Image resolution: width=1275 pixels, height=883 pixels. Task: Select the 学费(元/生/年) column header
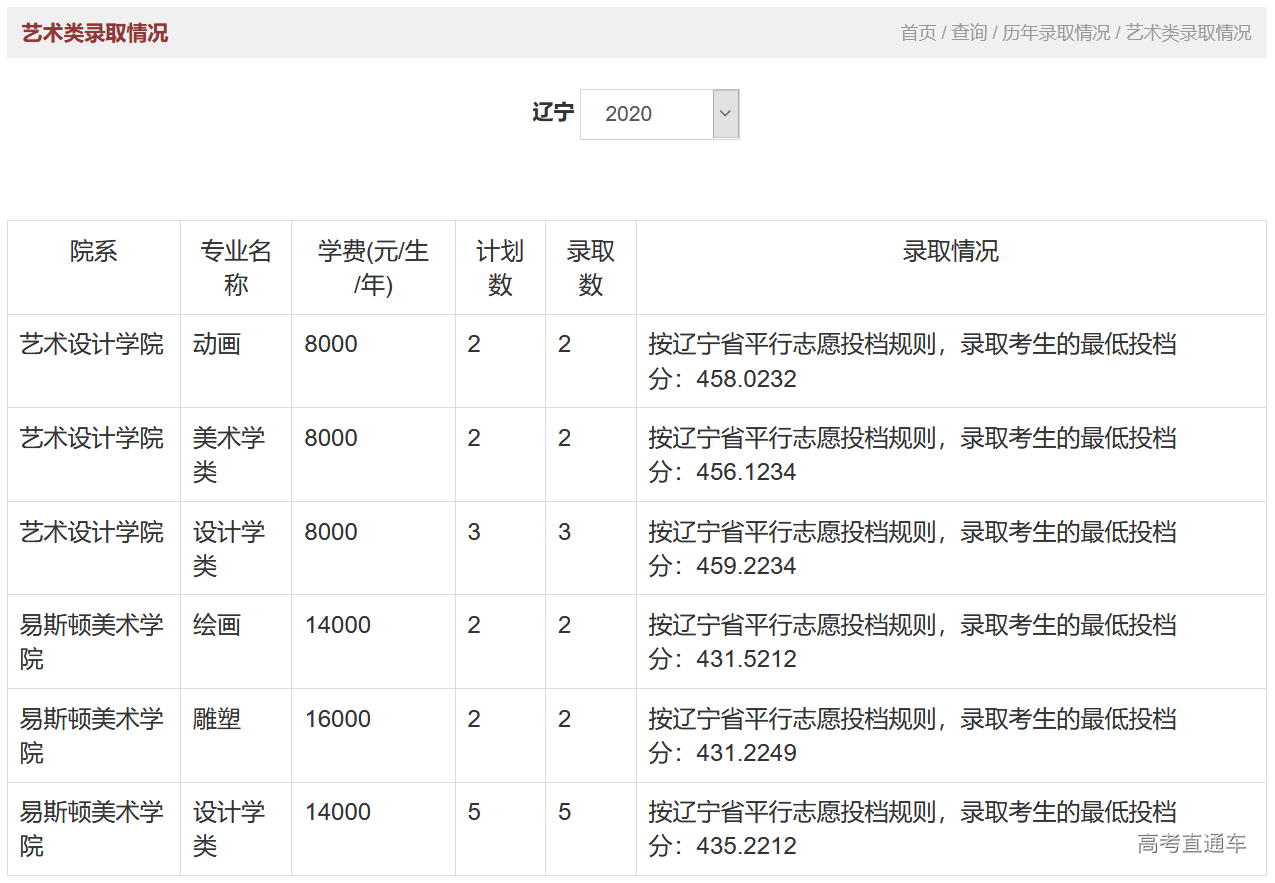372,267
